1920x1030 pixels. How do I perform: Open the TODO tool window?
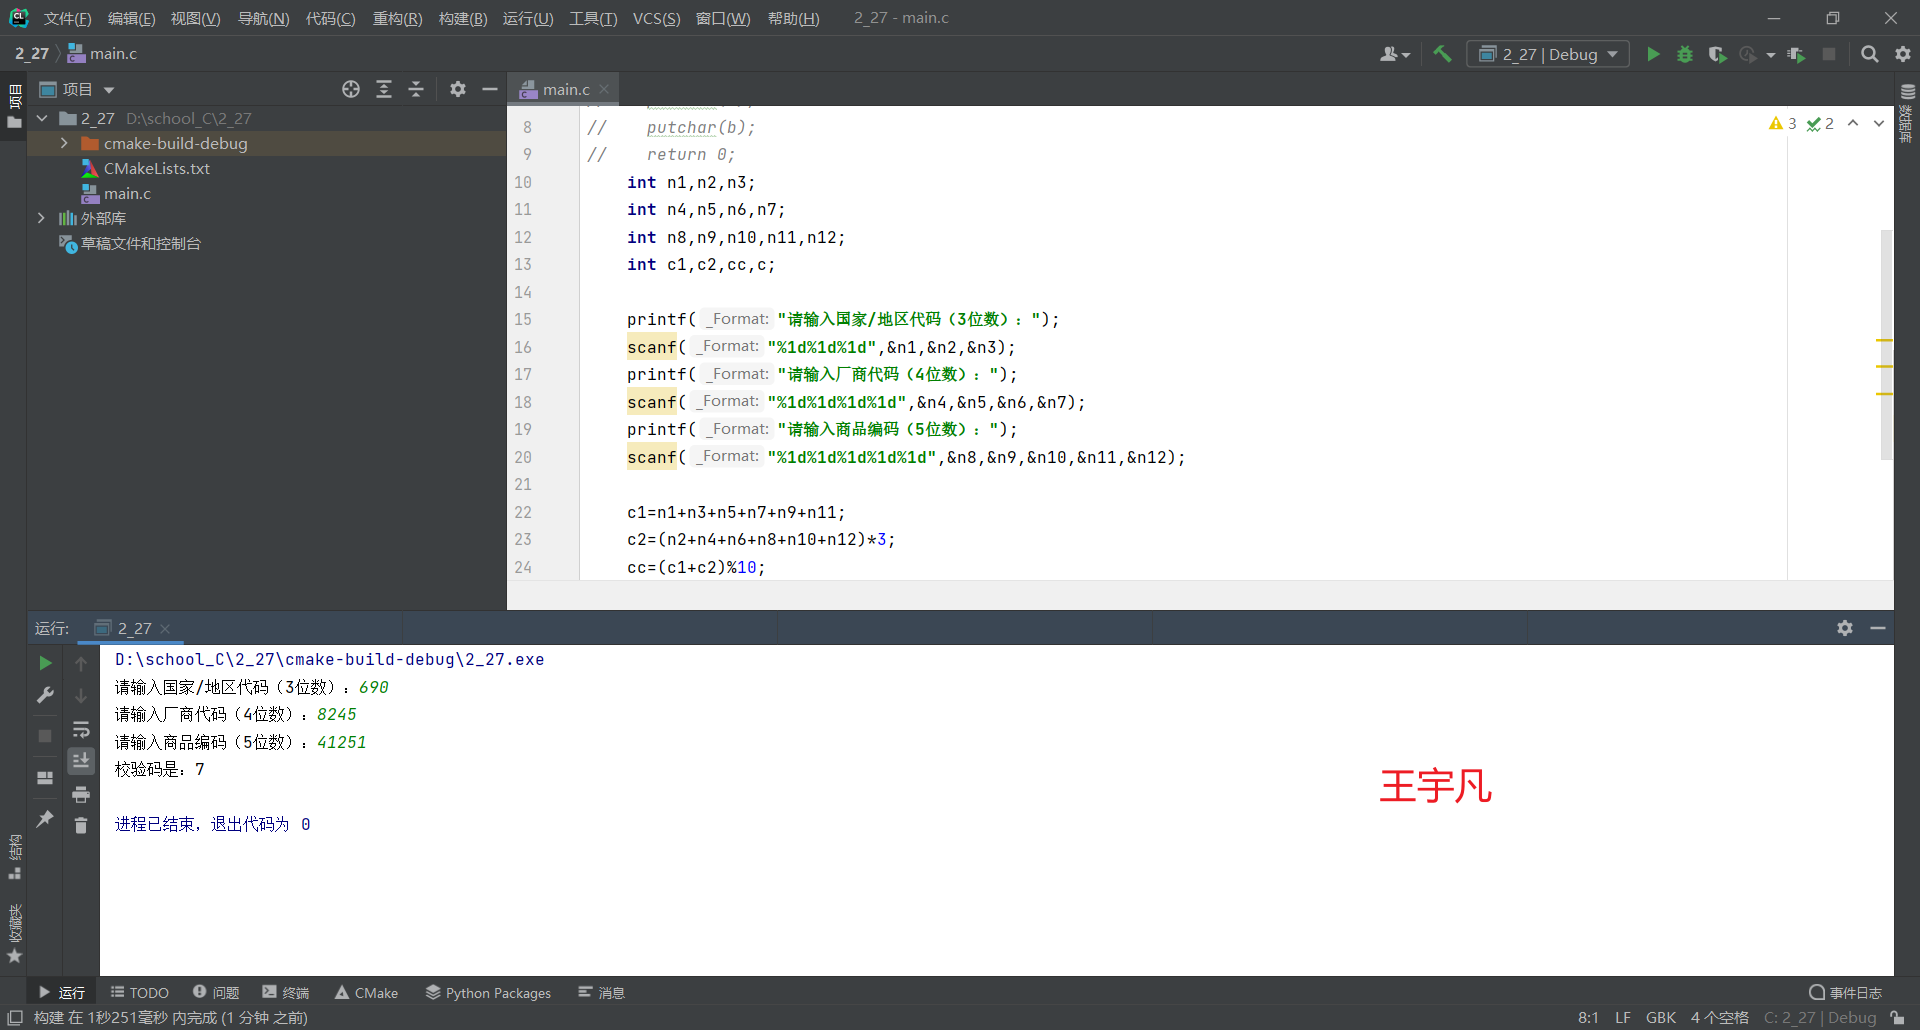tap(139, 992)
